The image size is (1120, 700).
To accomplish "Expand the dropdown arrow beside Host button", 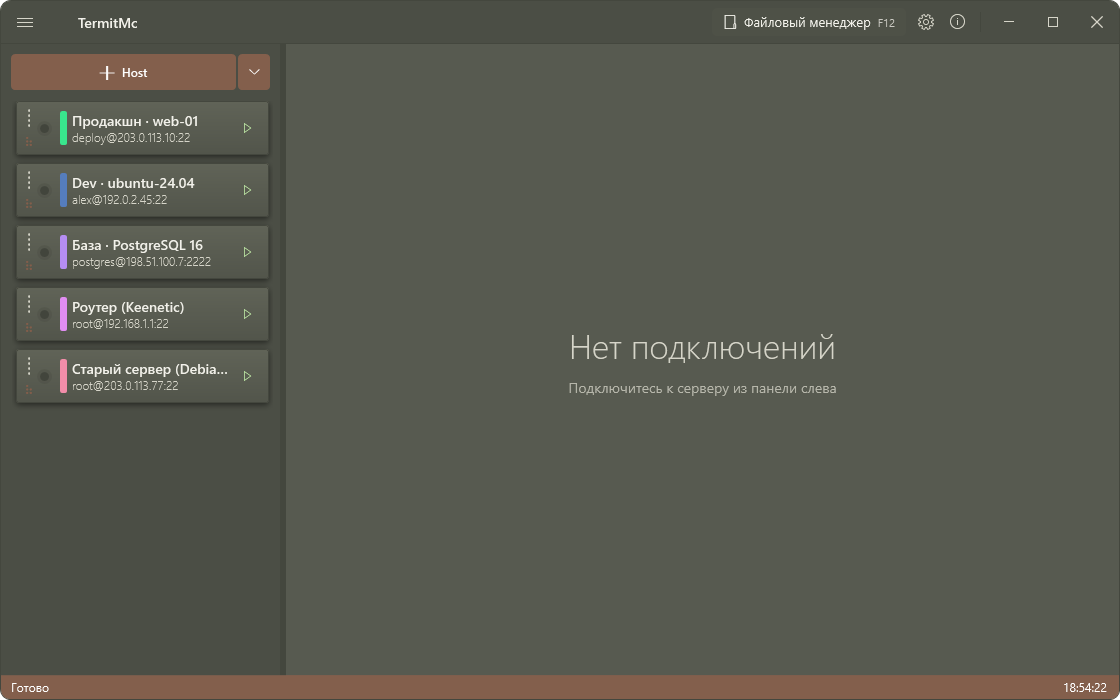I will [254, 72].
